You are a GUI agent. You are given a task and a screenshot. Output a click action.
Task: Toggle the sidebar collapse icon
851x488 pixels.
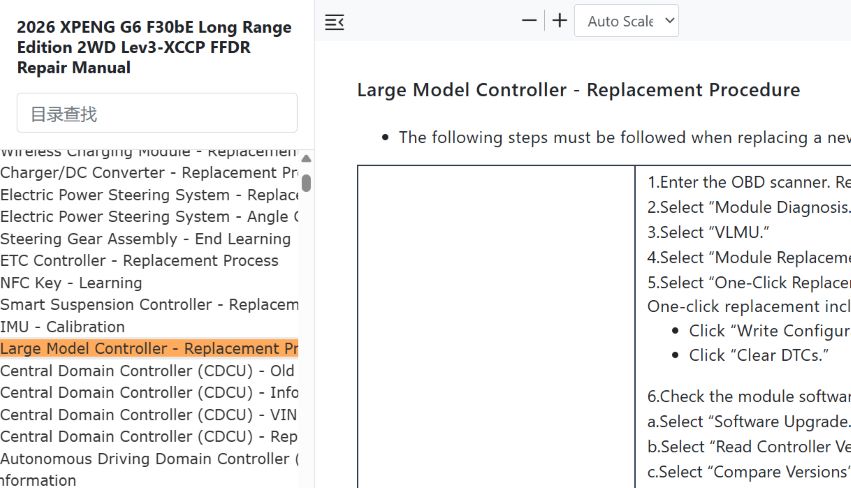tap(334, 22)
